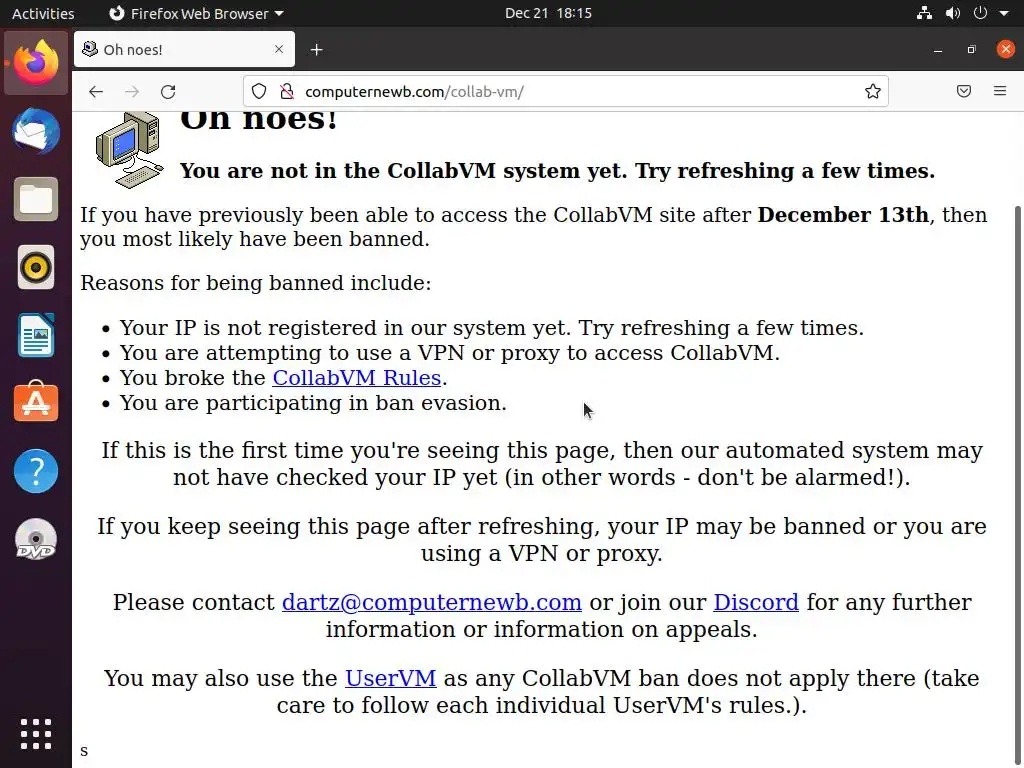
Task: Restore down the Firefox window
Action: coord(972,50)
